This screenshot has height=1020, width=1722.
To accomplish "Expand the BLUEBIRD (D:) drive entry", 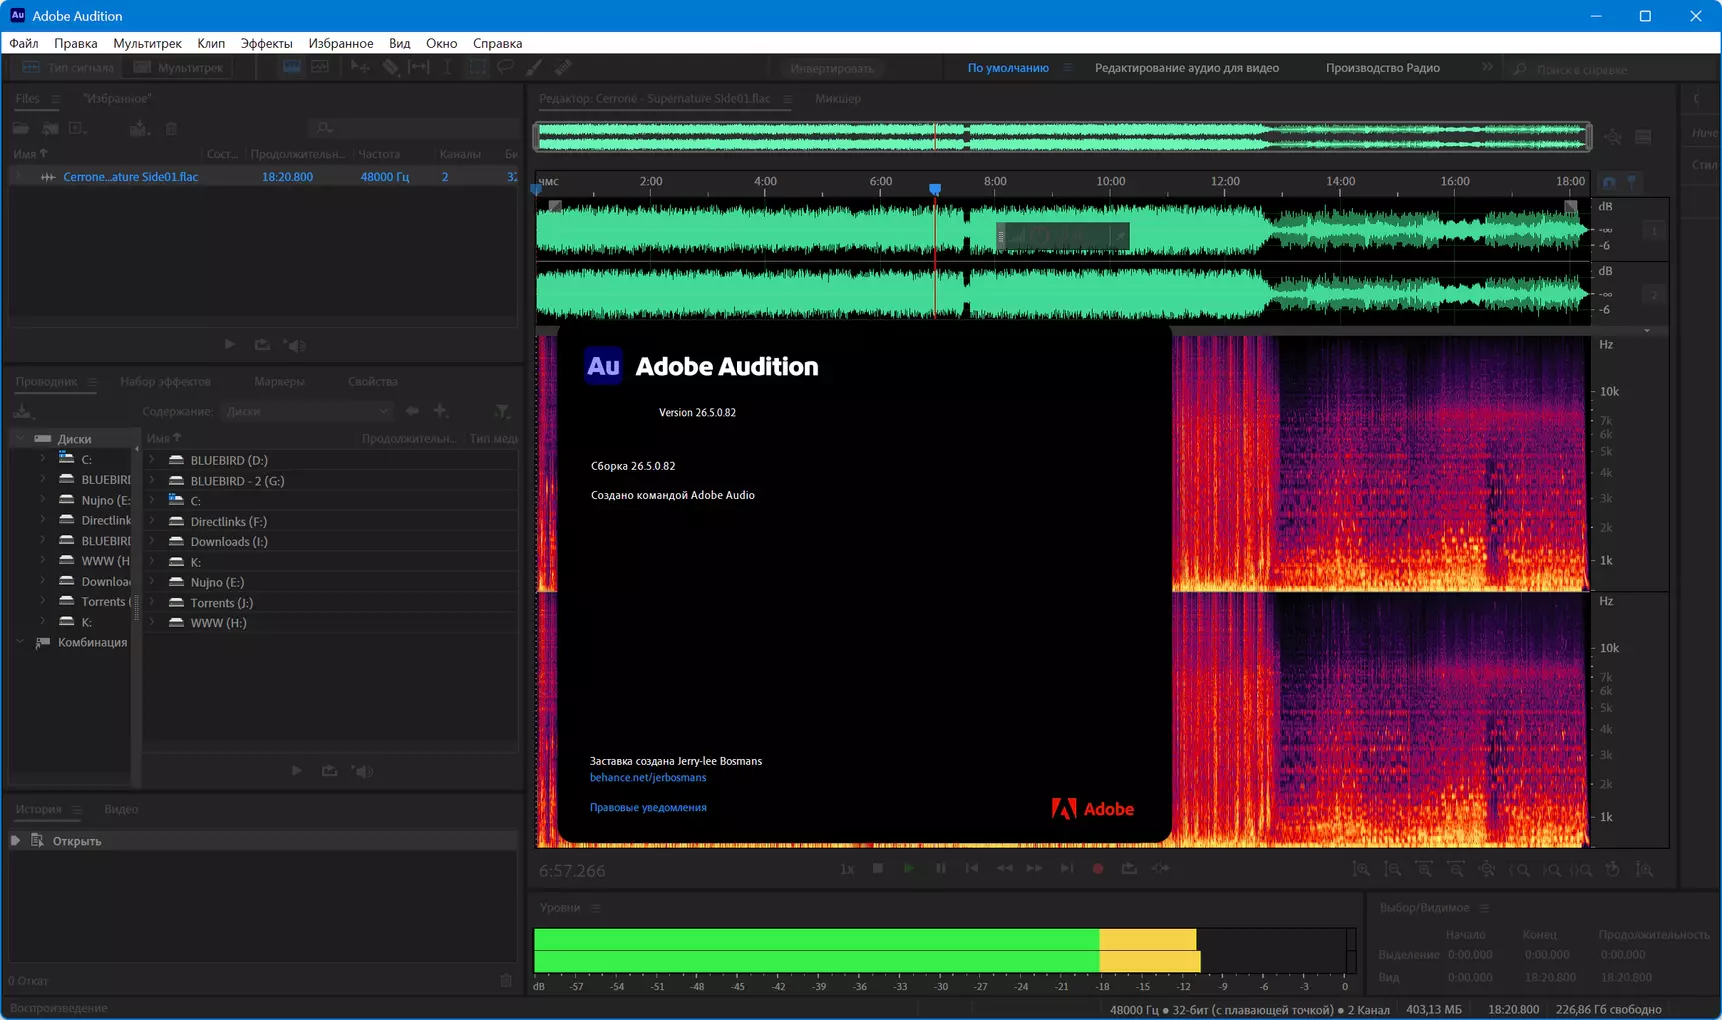I will pos(152,460).
